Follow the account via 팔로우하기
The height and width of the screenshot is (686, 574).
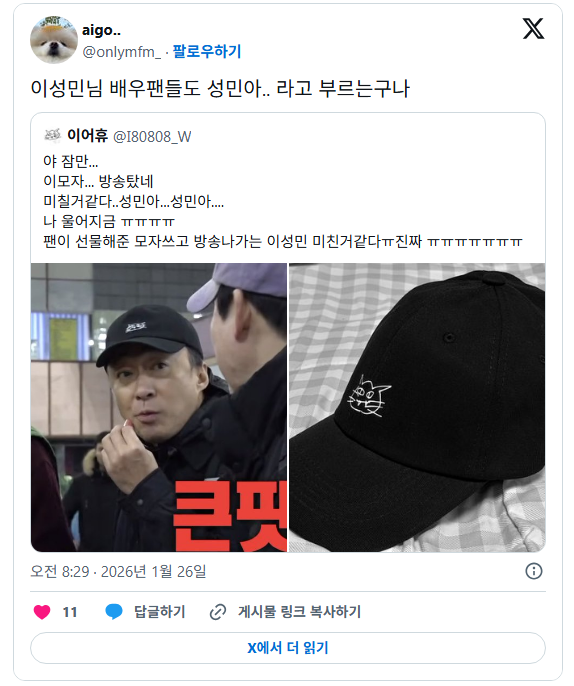206,52
